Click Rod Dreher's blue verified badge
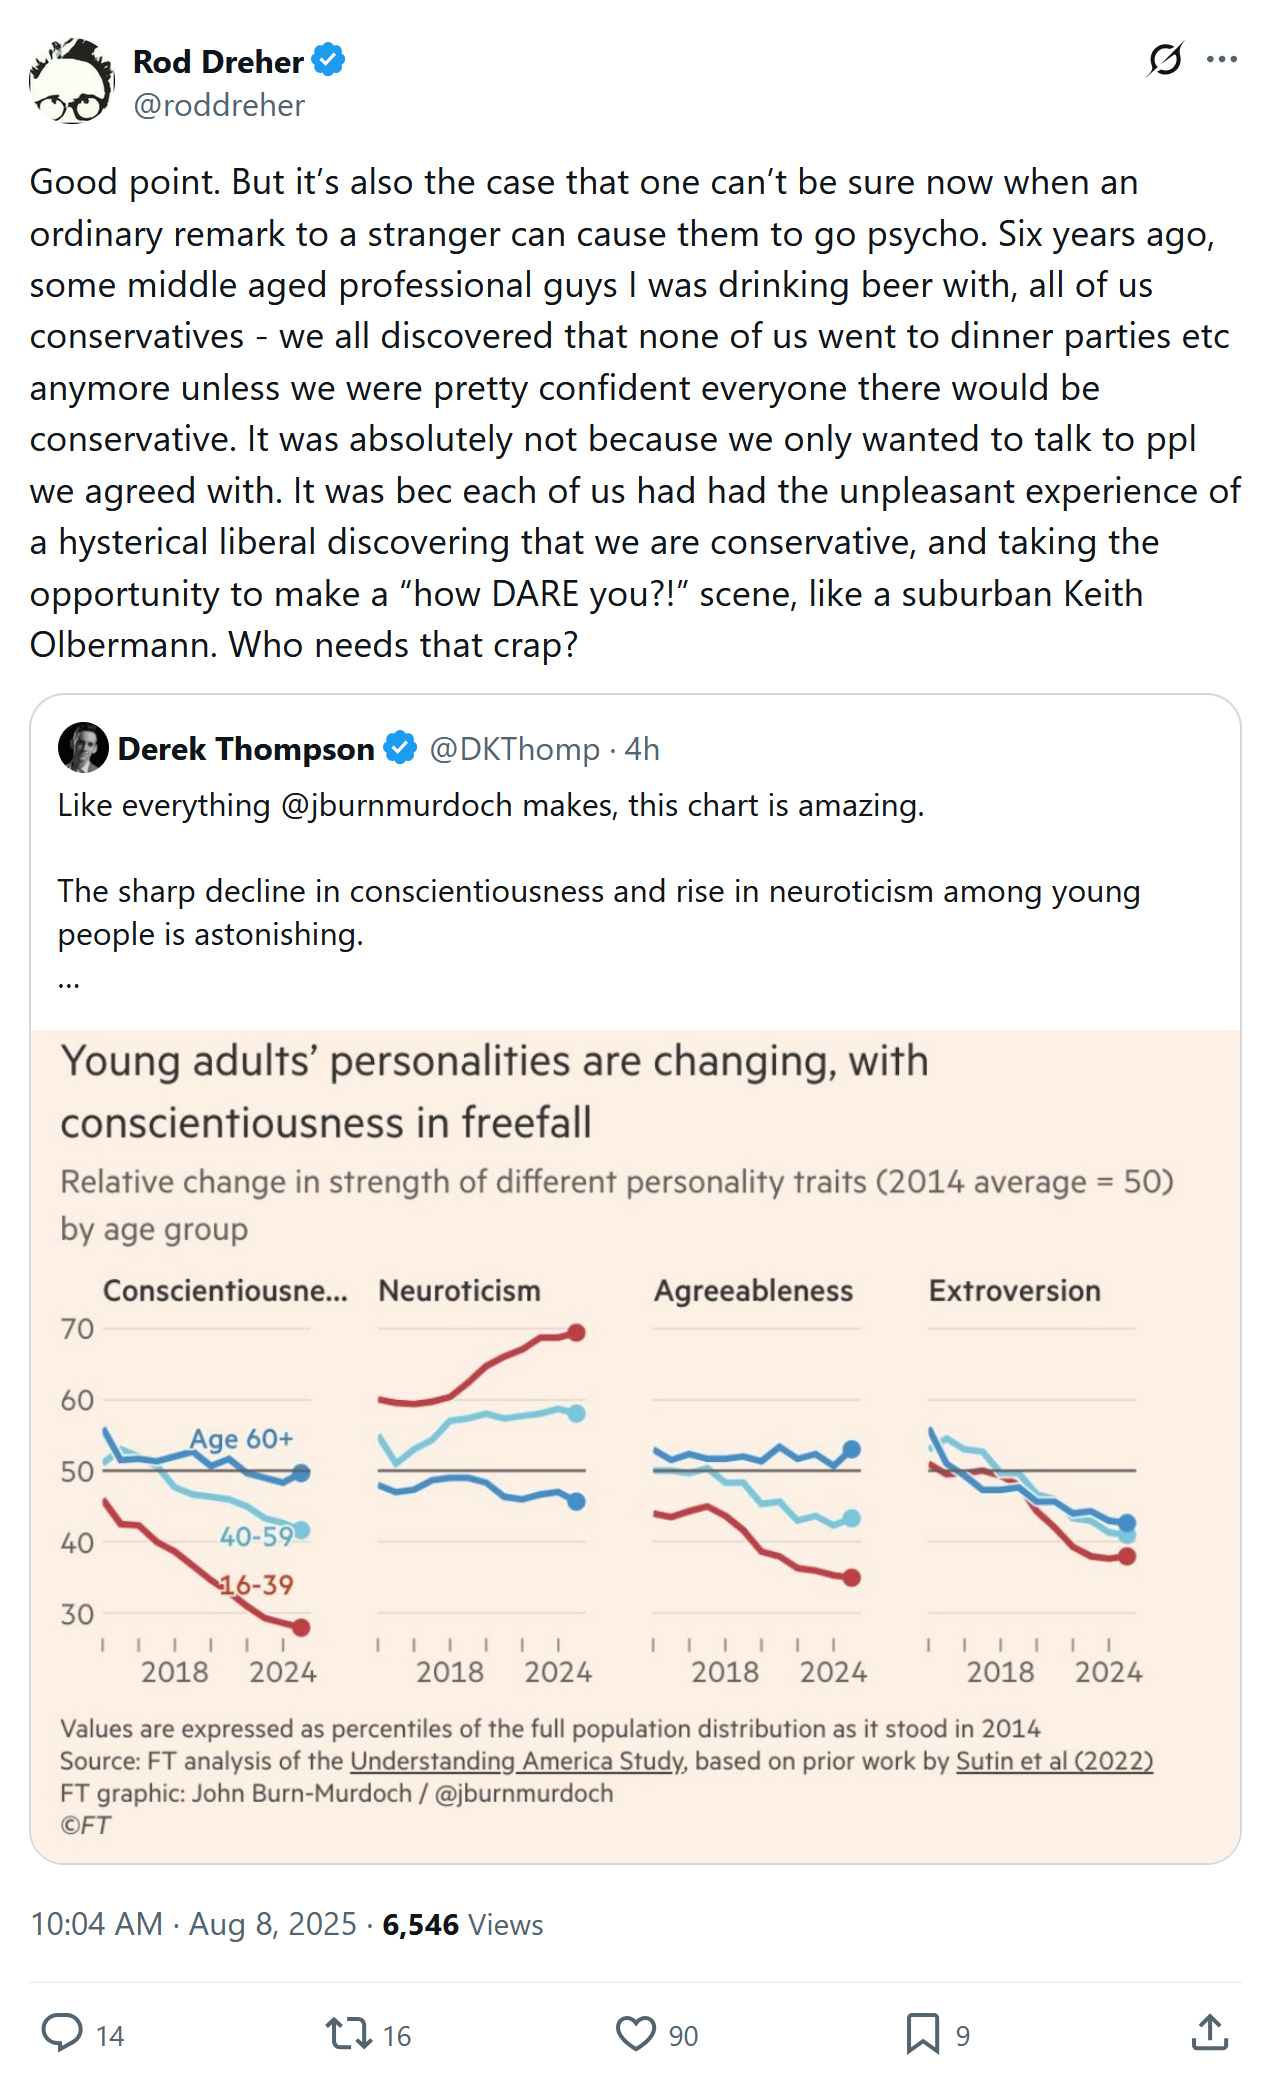 329,61
